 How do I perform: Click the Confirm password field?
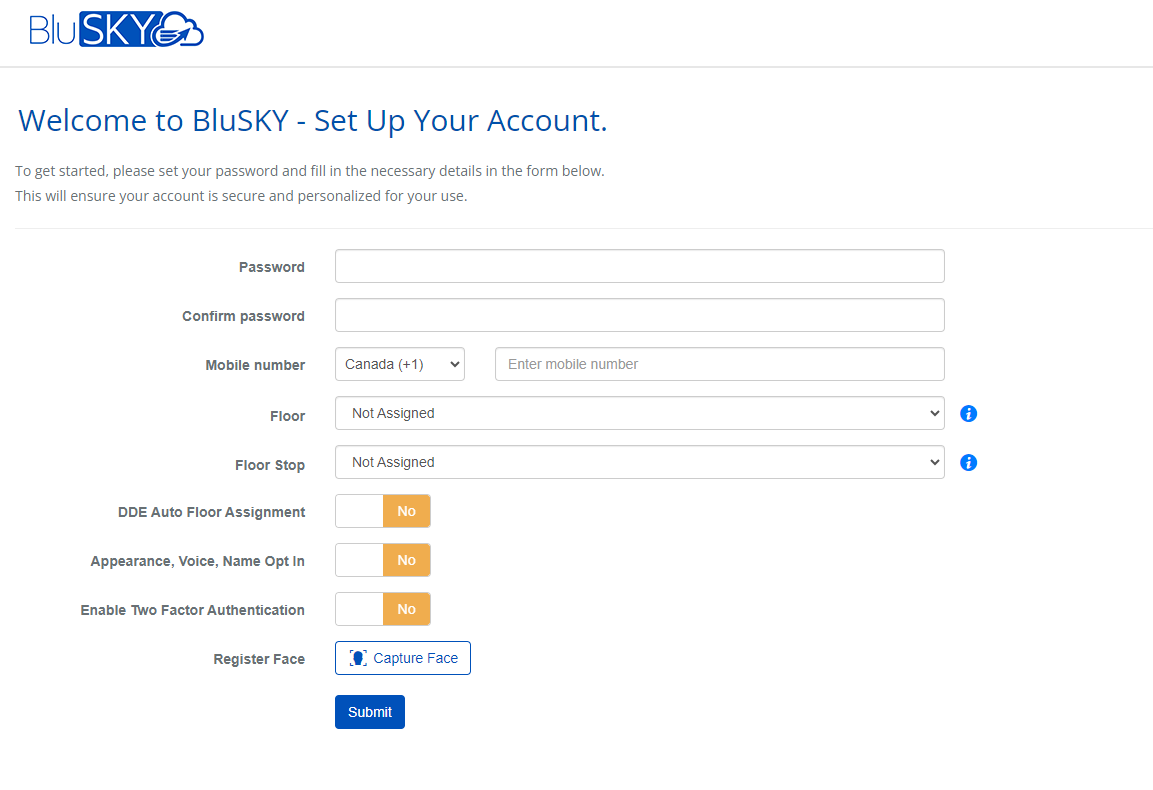click(639, 315)
